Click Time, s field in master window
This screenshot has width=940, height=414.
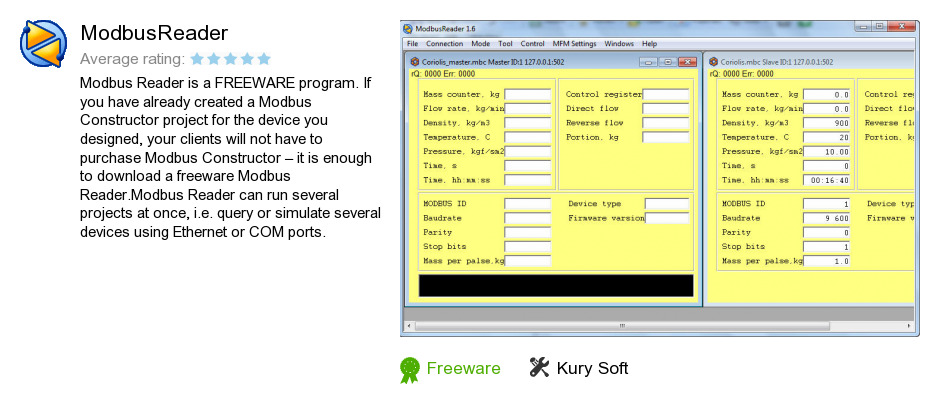point(528,166)
